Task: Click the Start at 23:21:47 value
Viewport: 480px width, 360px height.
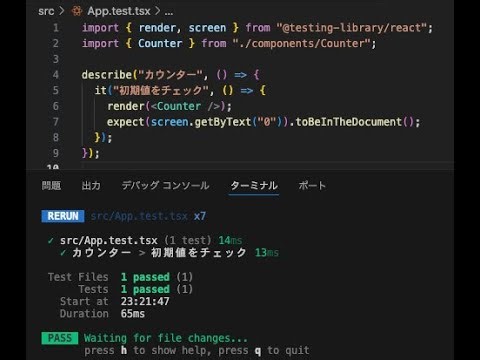Action: click(145, 301)
